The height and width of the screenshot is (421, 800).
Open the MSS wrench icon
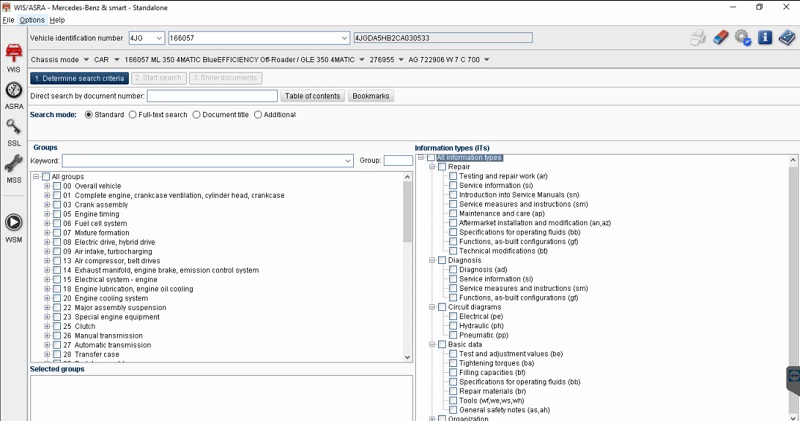pyautogui.click(x=14, y=167)
